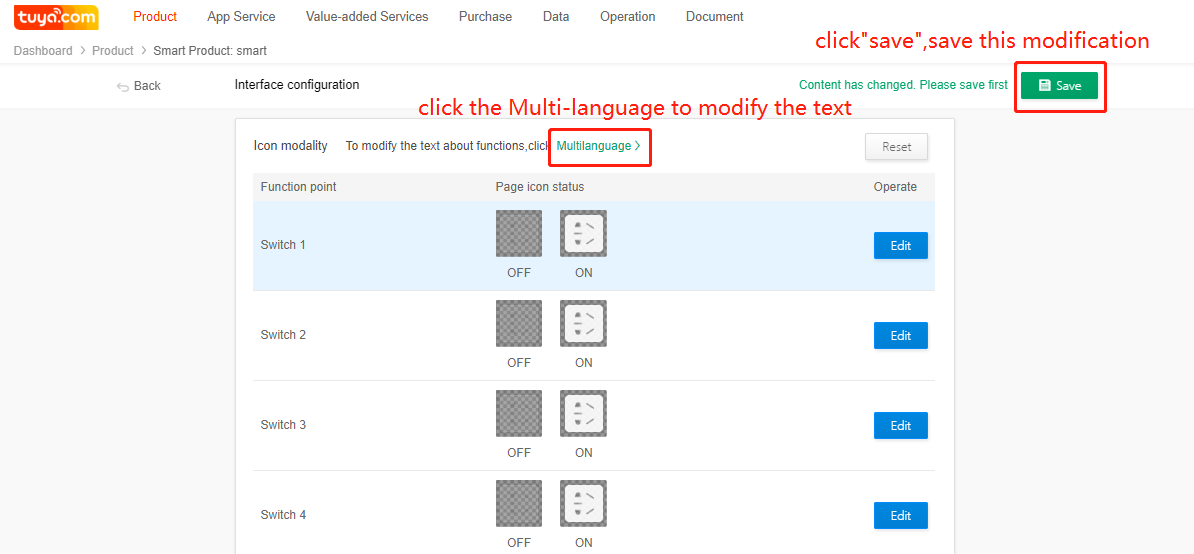
Task: Select Switch 3 ON icon thumbnail
Action: (x=583, y=413)
